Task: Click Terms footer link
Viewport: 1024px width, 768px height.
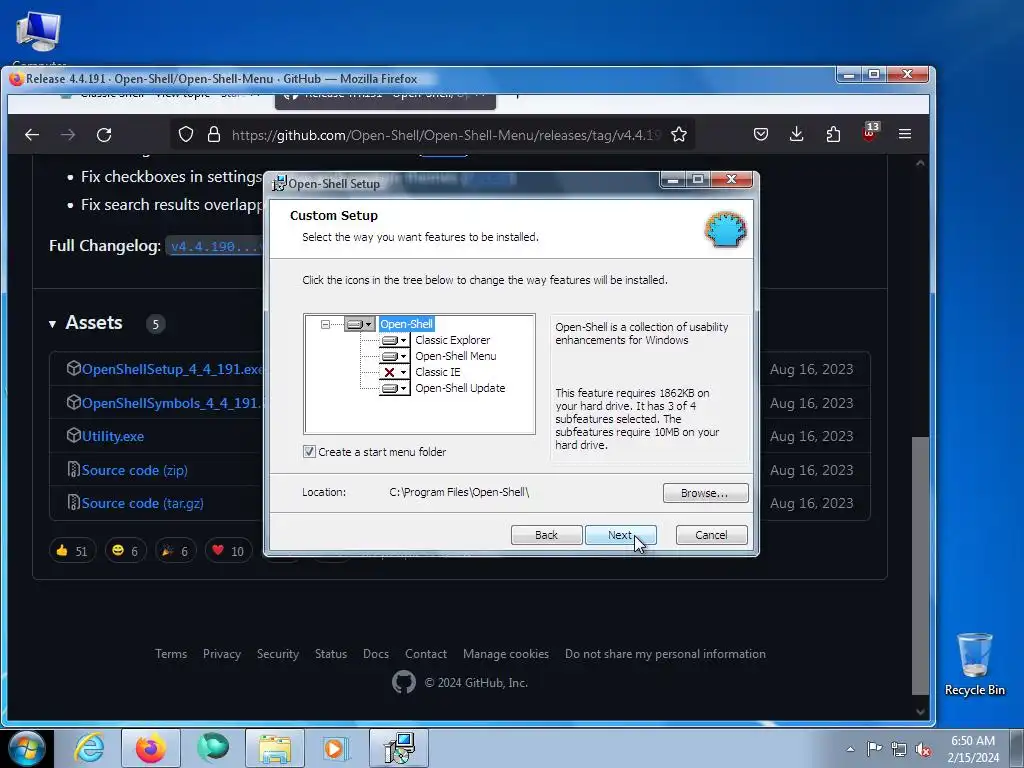Action: point(171,654)
